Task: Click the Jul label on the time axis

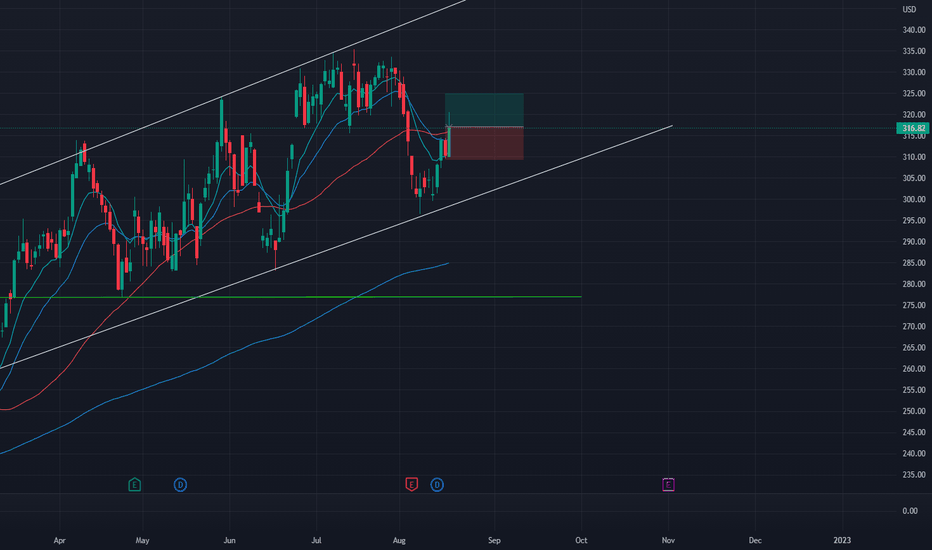Action: 317,540
